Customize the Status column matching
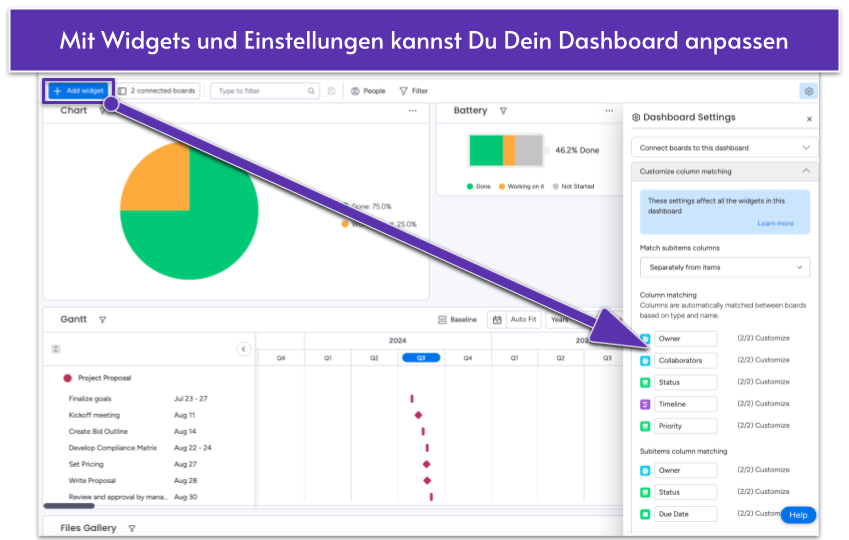Viewport: 849px width, 540px height. pyautogui.click(x=772, y=382)
